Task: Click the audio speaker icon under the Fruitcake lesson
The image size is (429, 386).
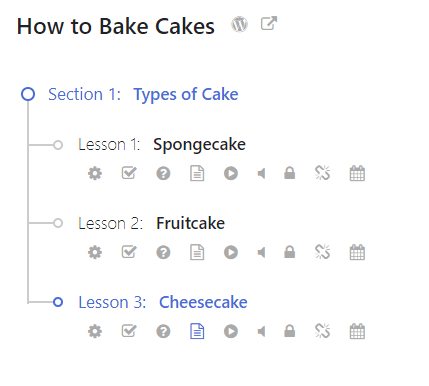Action: click(x=262, y=252)
